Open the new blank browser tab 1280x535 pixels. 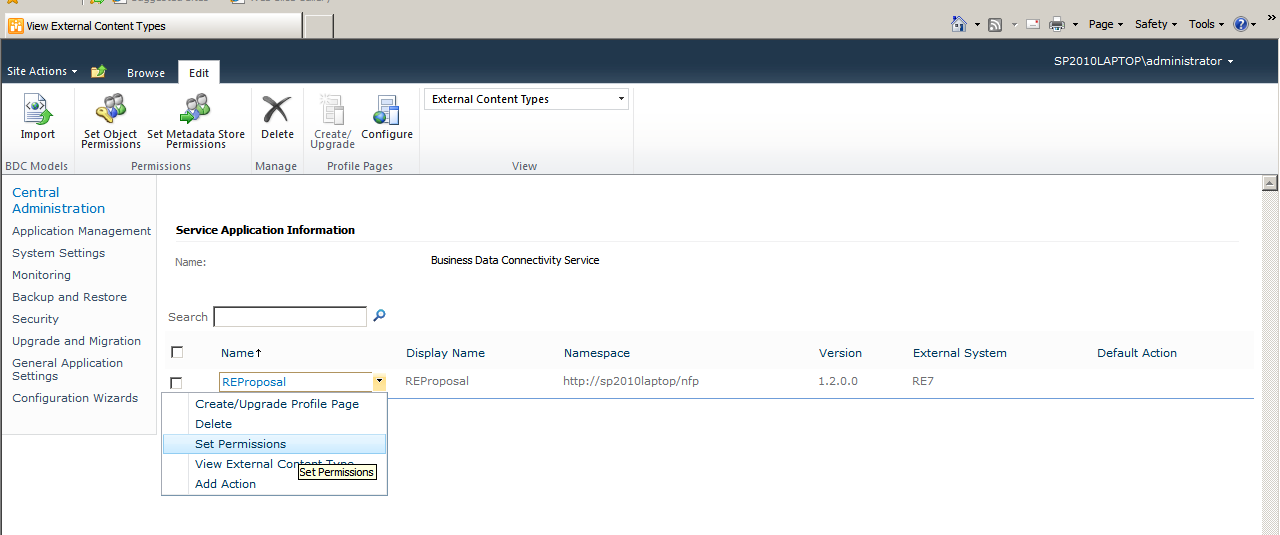318,27
